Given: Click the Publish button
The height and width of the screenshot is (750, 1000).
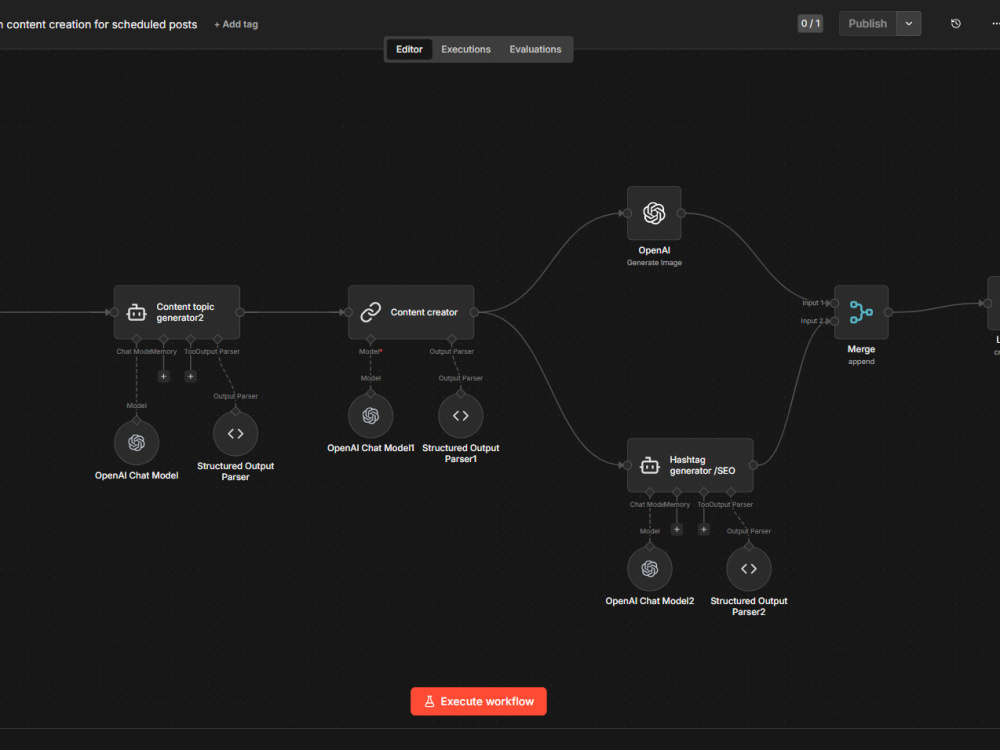Looking at the screenshot, I should tap(867, 24).
